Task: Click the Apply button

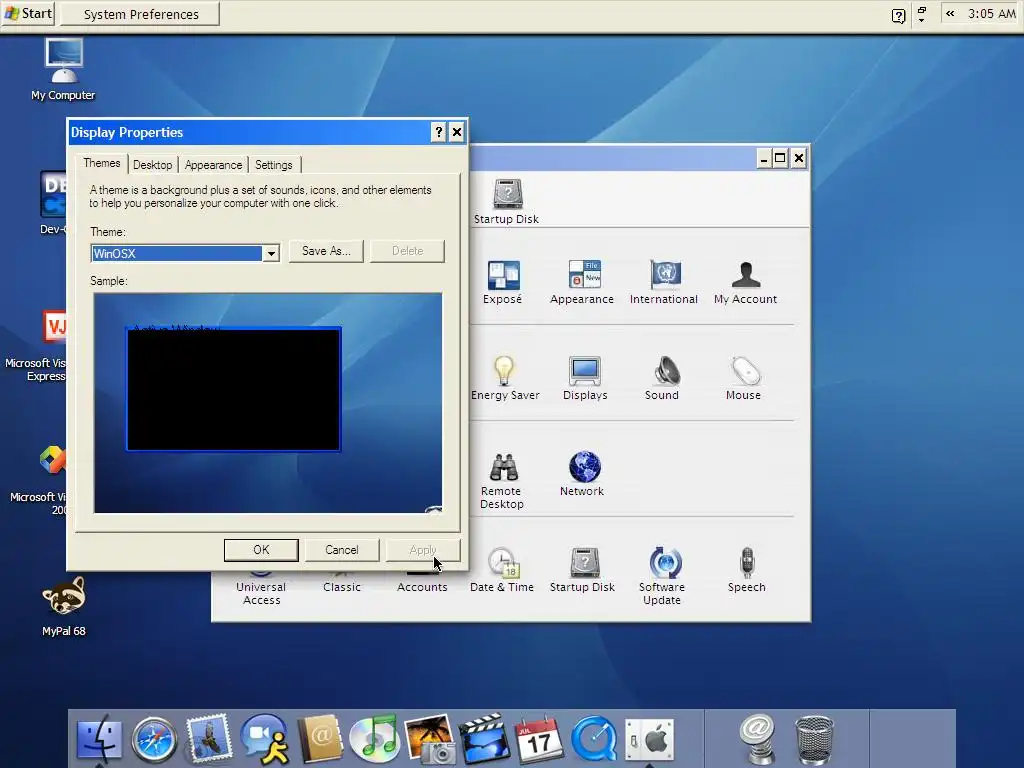Action: click(x=423, y=550)
